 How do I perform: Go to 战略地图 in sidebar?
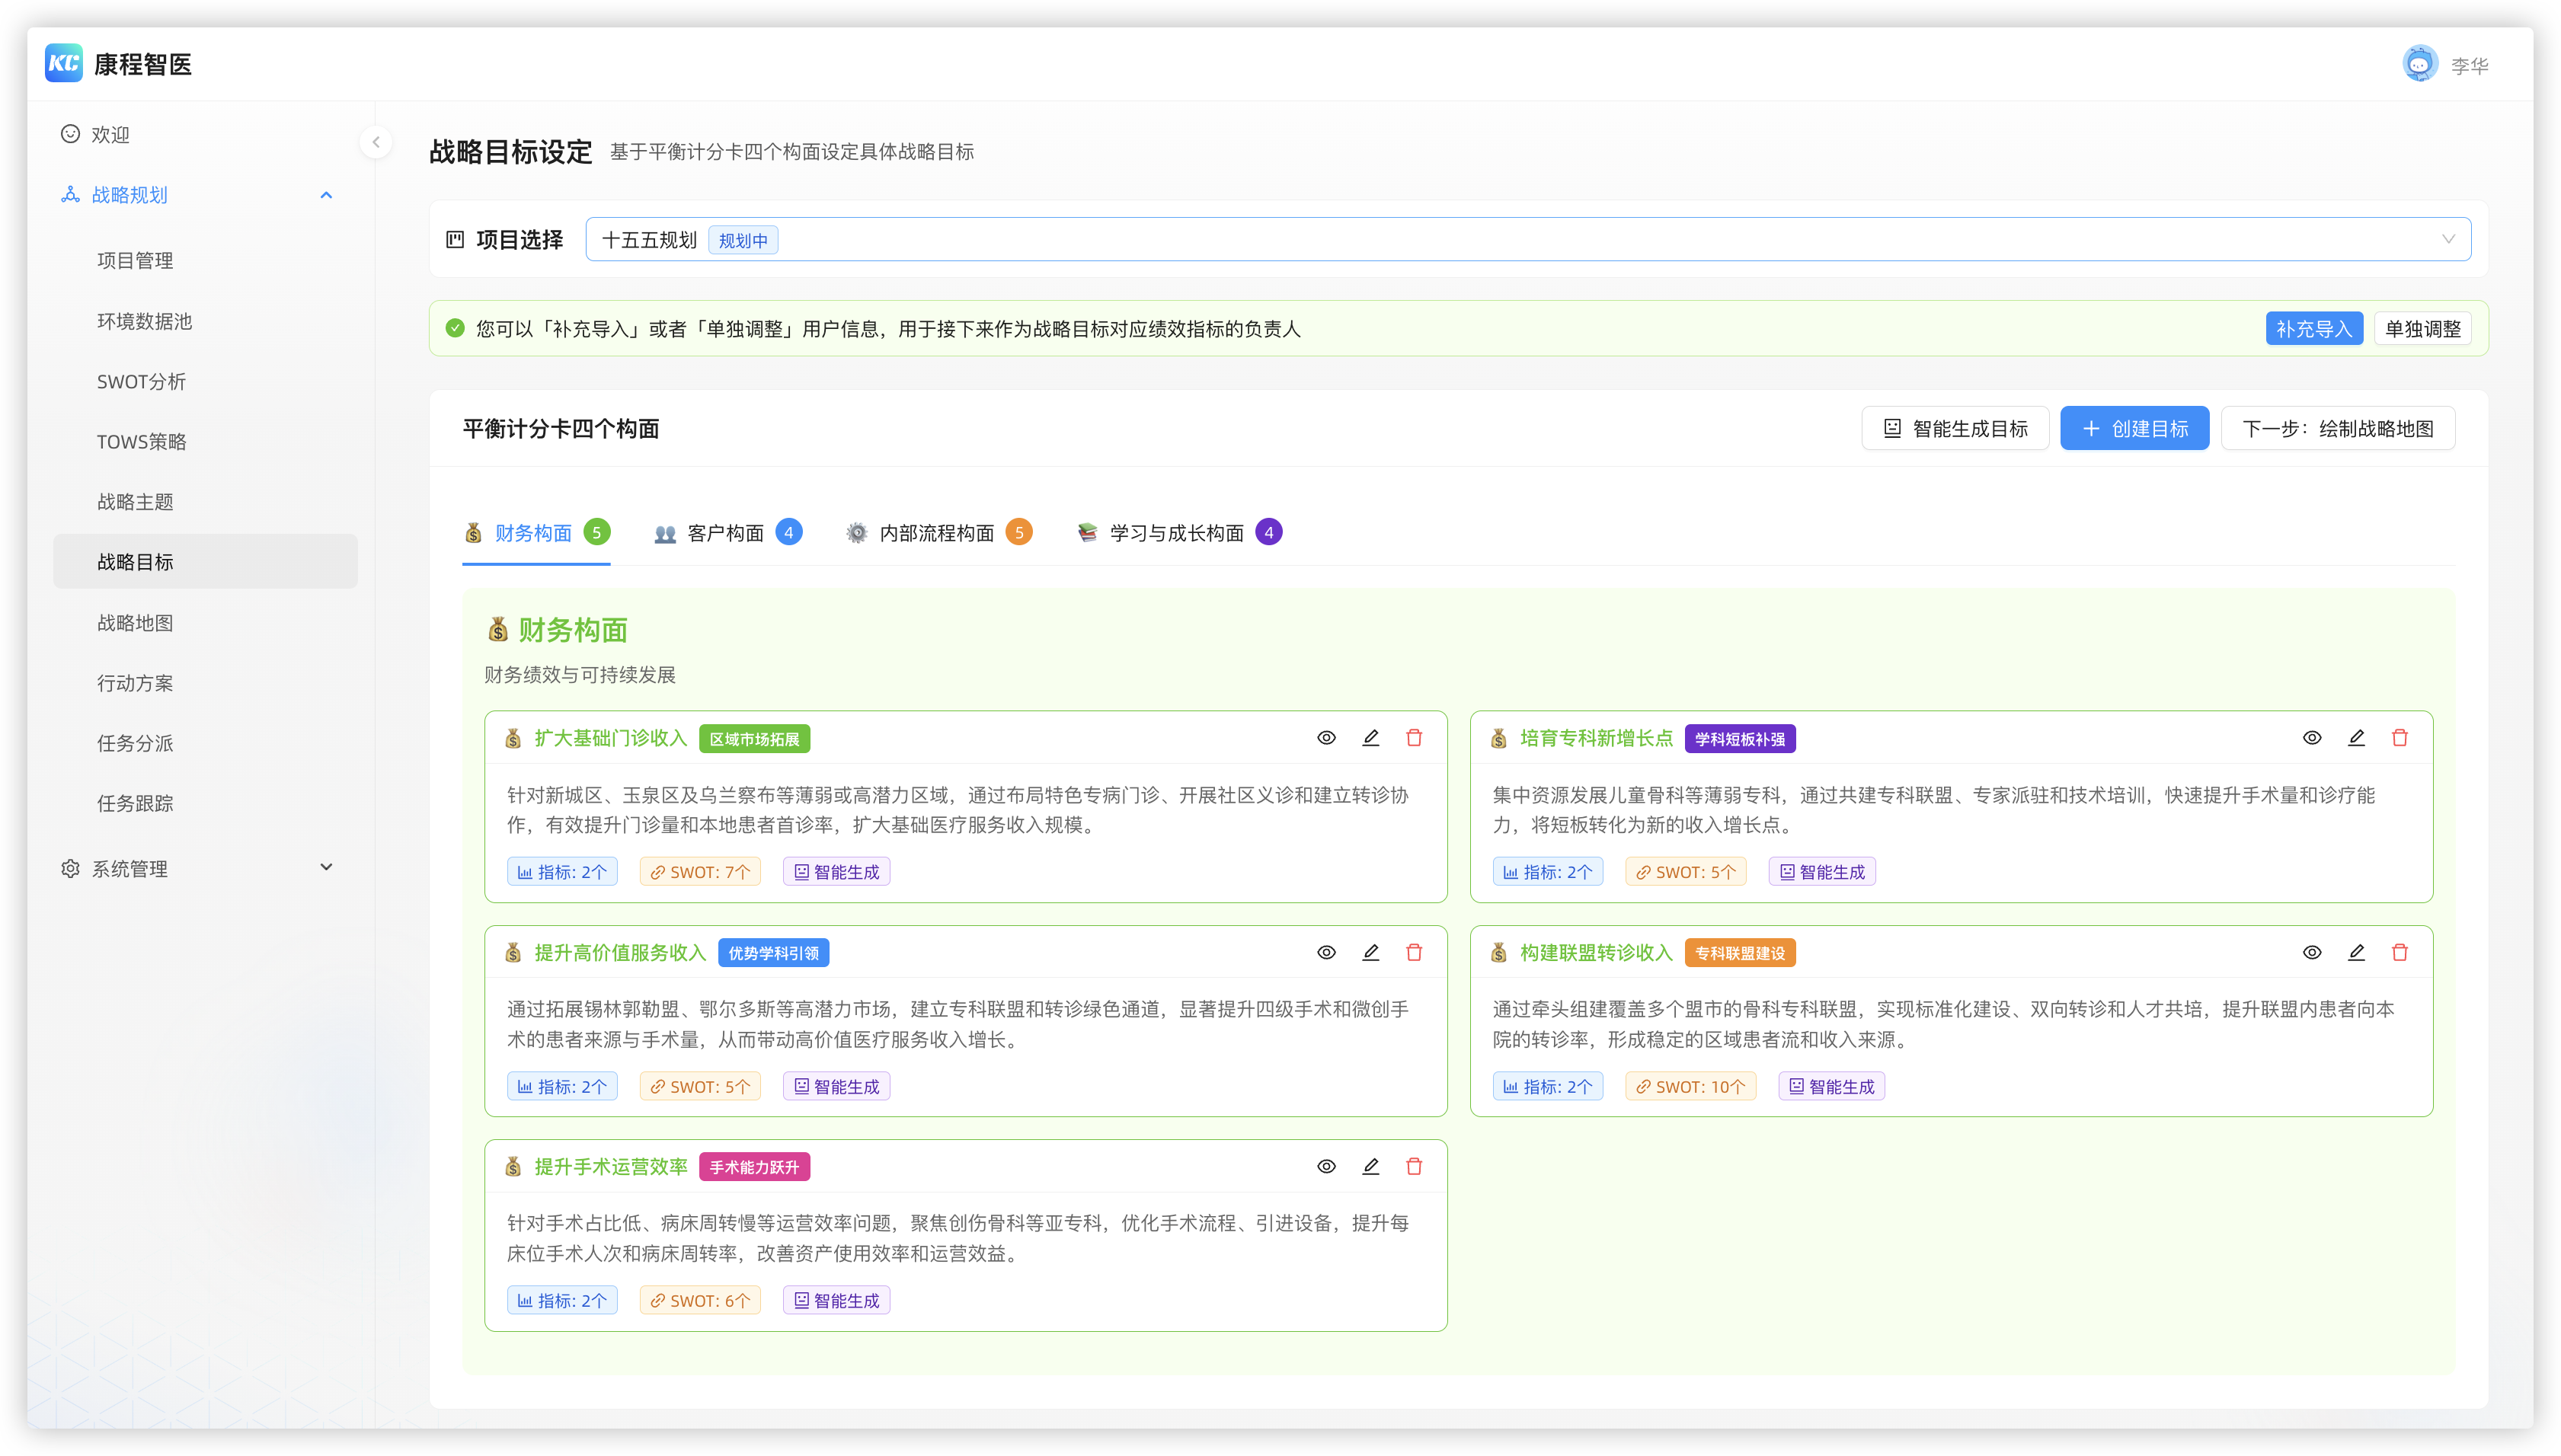click(206, 623)
